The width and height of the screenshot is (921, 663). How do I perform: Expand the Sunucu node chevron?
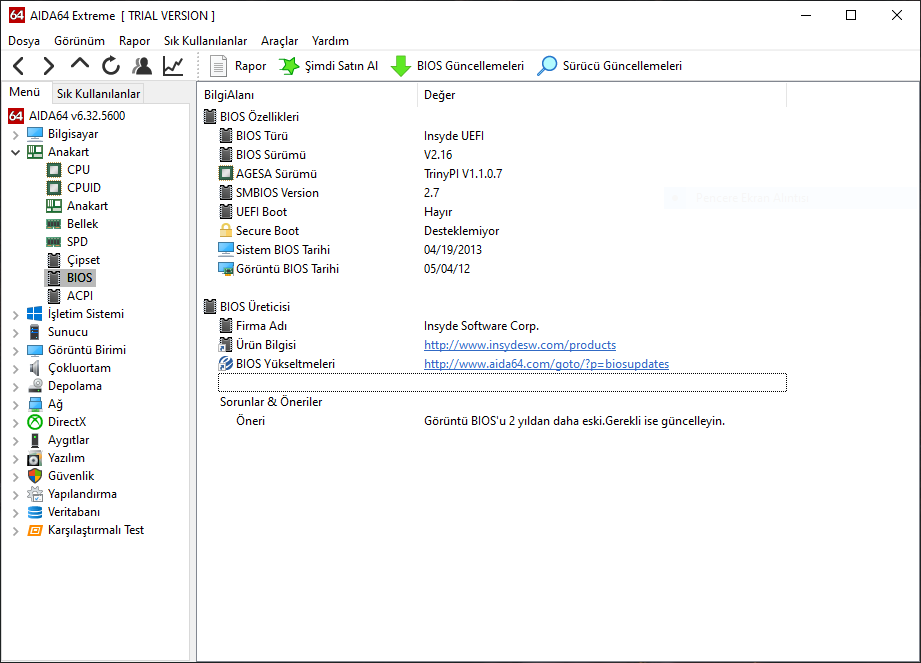tap(15, 332)
